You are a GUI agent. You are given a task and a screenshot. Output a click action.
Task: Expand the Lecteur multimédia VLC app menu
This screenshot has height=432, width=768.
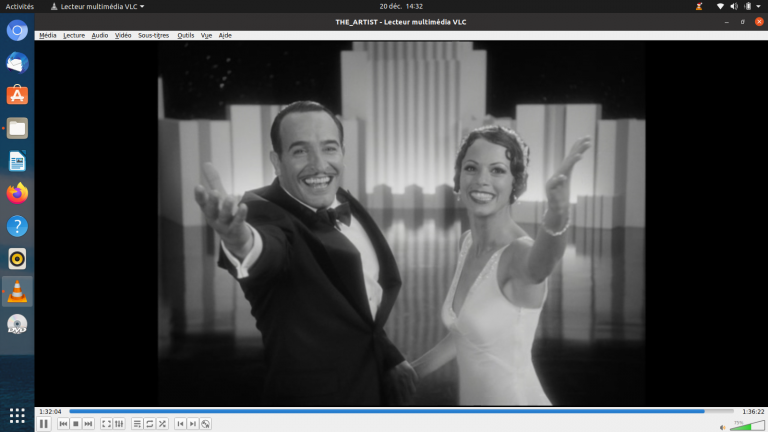click(97, 6)
